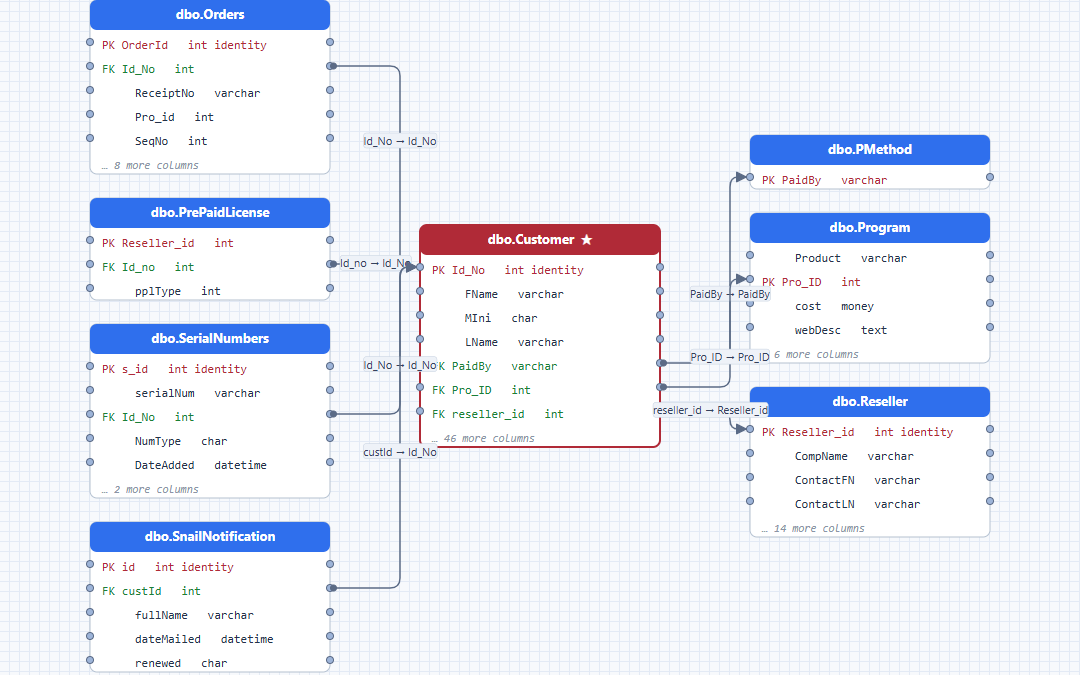Image resolution: width=1080 pixels, height=675 pixels.
Task: Click the s_id primary key row
Action: [210, 369]
